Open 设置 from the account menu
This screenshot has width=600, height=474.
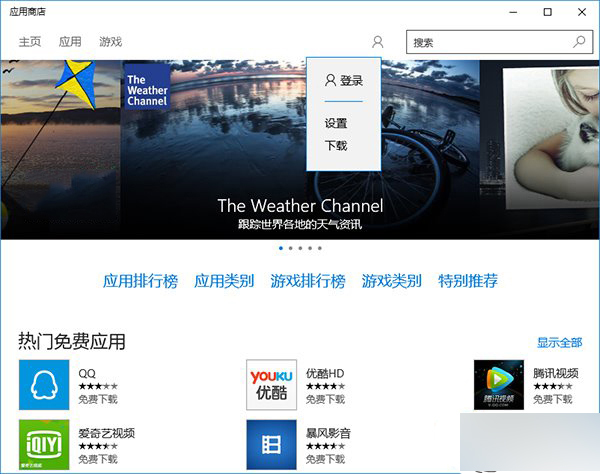336,123
